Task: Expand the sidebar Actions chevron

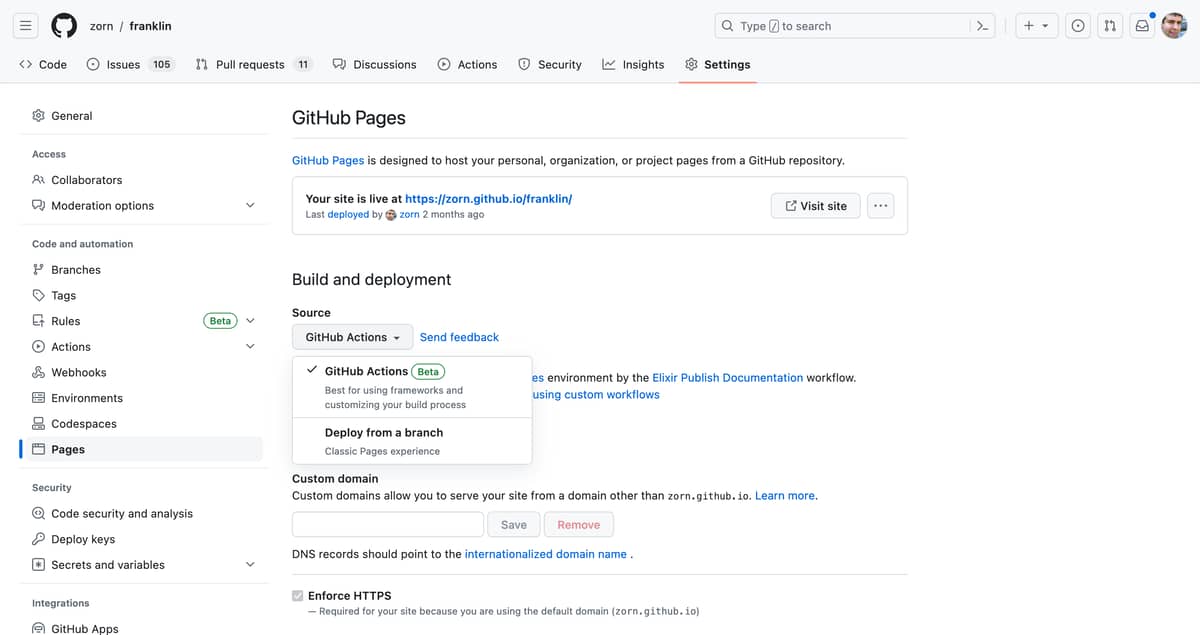Action: coord(250,347)
